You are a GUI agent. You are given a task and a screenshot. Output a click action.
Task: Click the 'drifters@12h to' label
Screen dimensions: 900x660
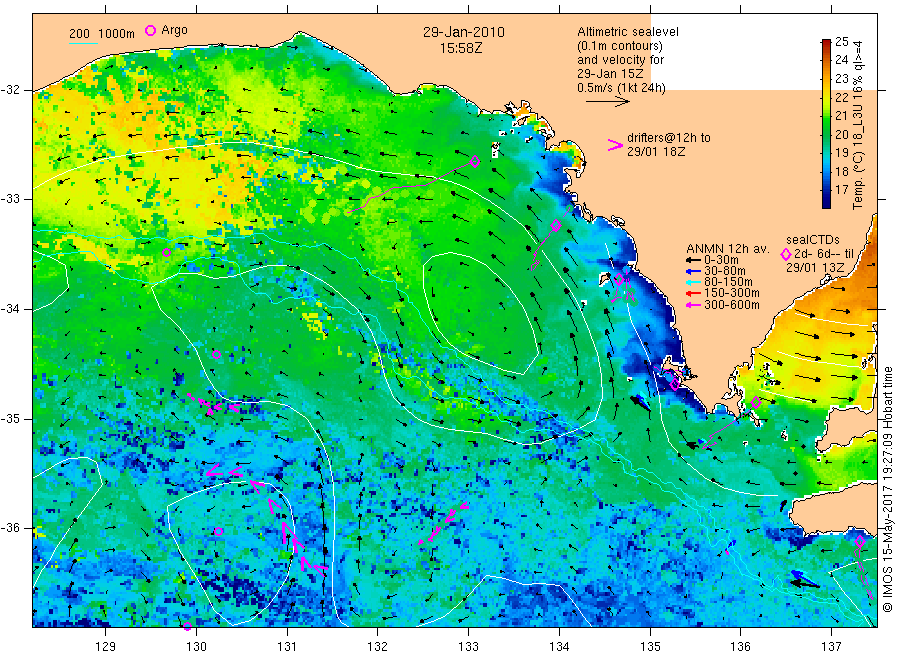(669, 138)
